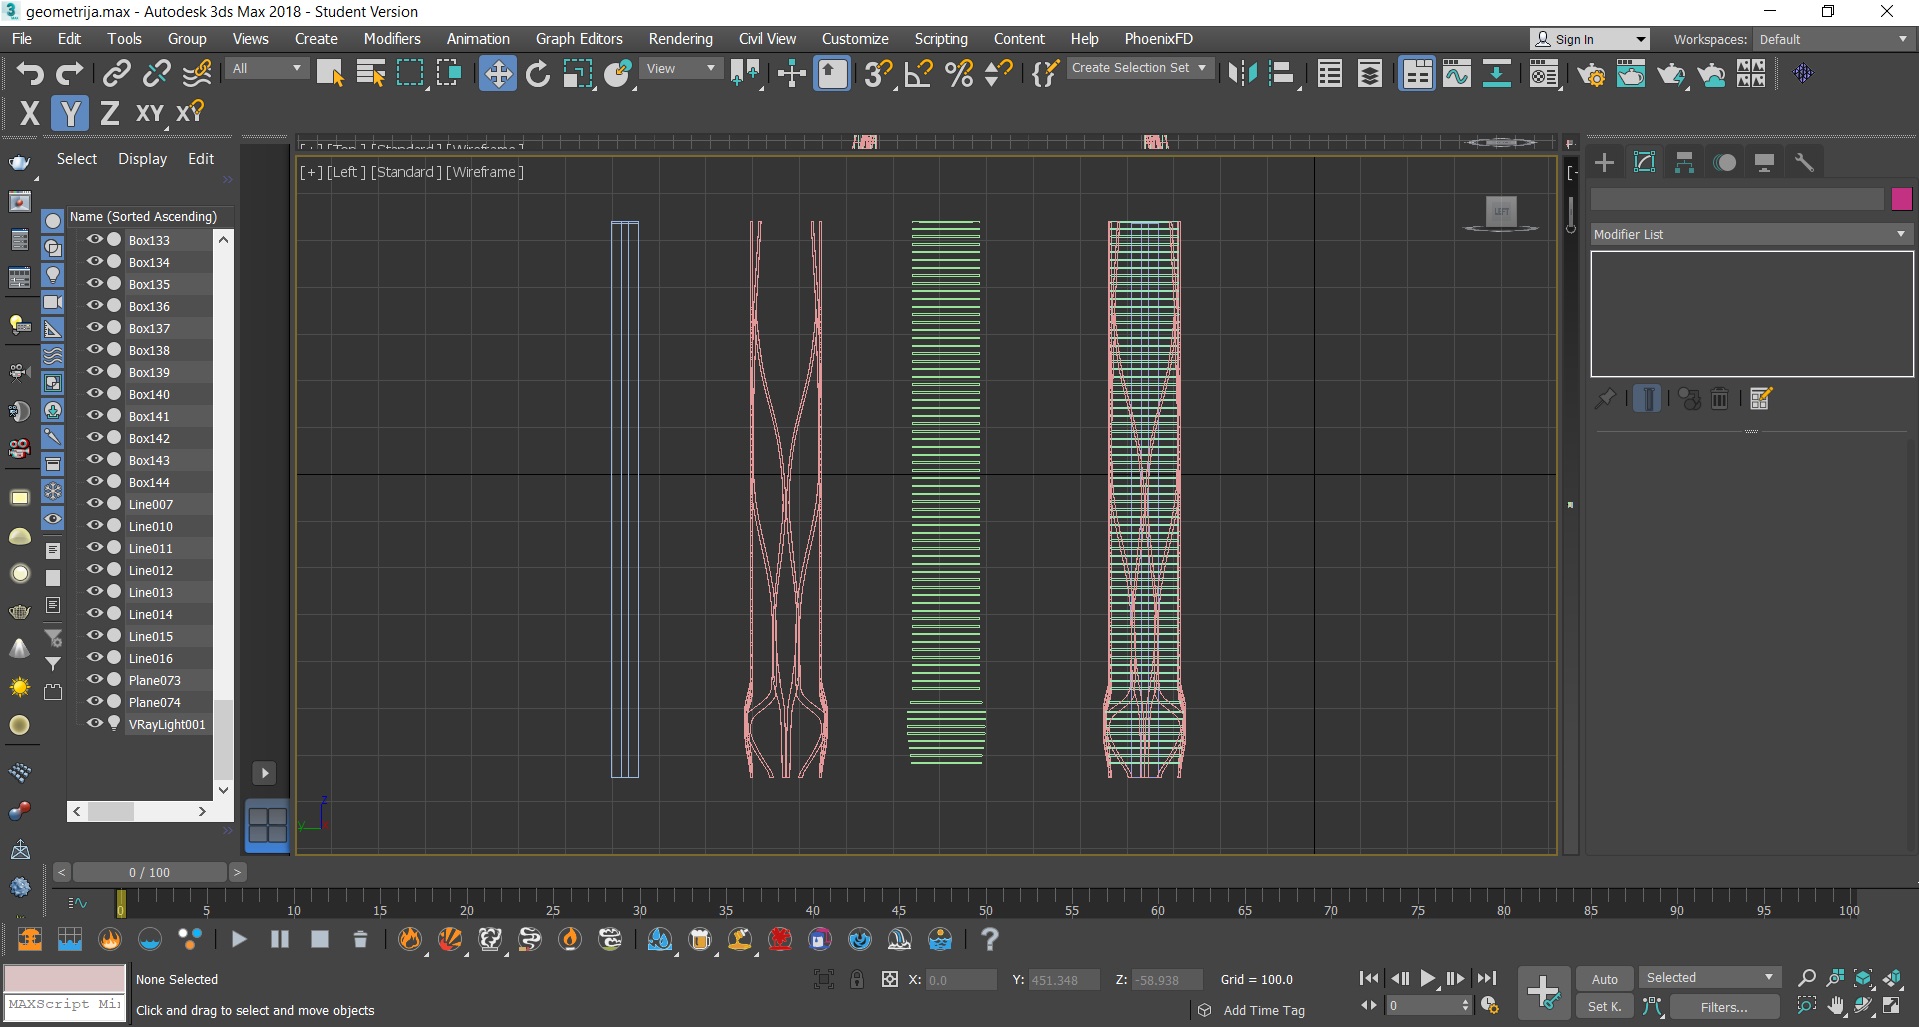The width and height of the screenshot is (1919, 1027).
Task: Open the PhoenixFD menu
Action: coord(1158,39)
